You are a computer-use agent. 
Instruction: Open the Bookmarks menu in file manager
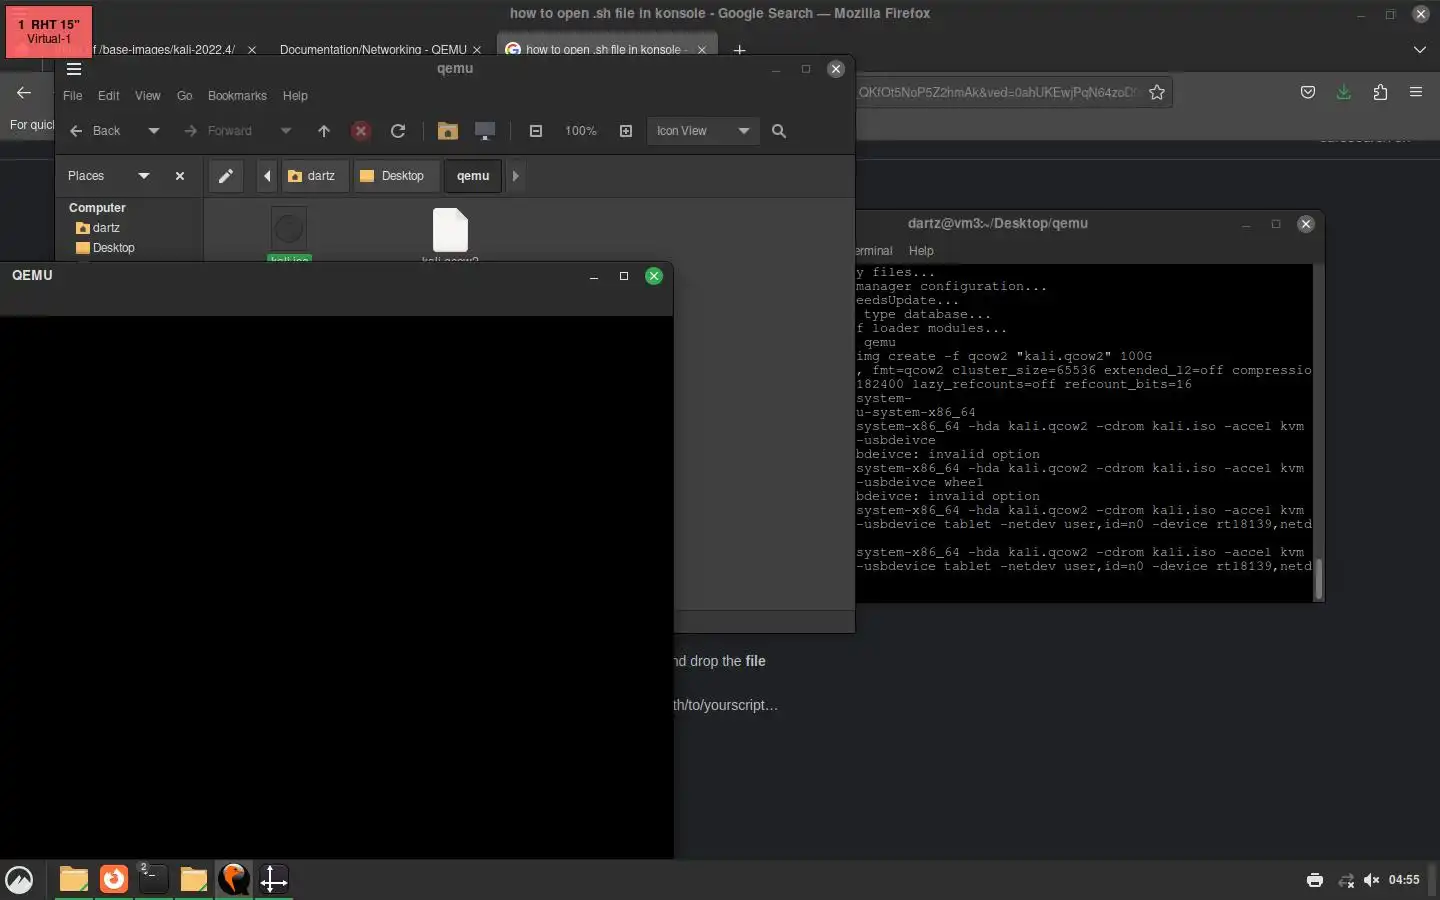pos(237,96)
